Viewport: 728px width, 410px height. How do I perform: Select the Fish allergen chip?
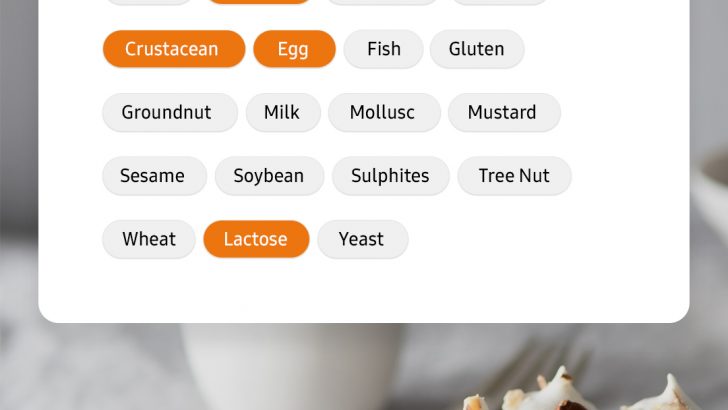[383, 49]
